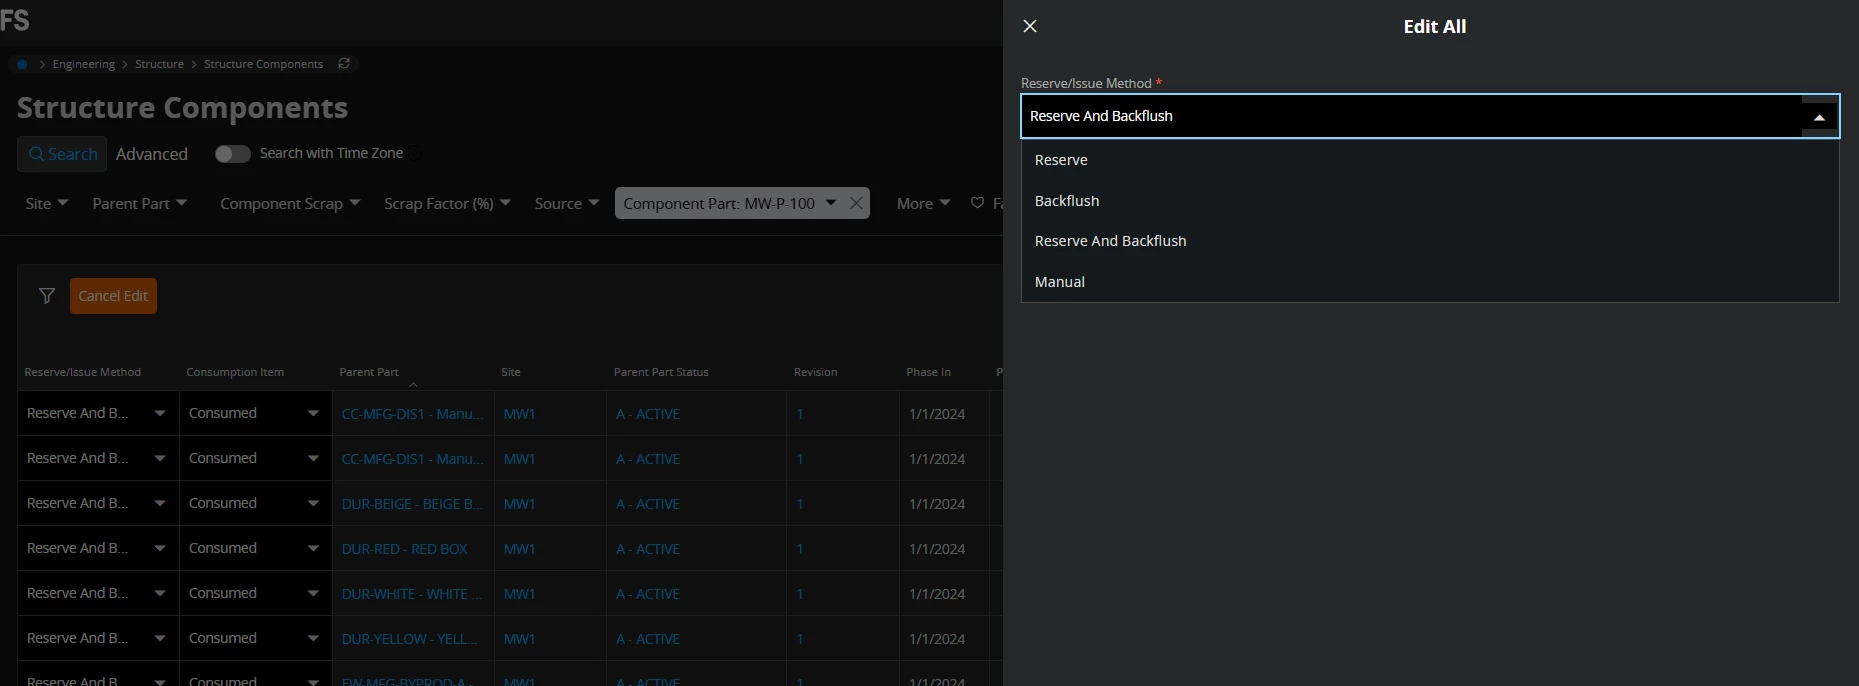Open DUR-BEIGE - BEIGE B... parent part link

[x=412, y=504]
